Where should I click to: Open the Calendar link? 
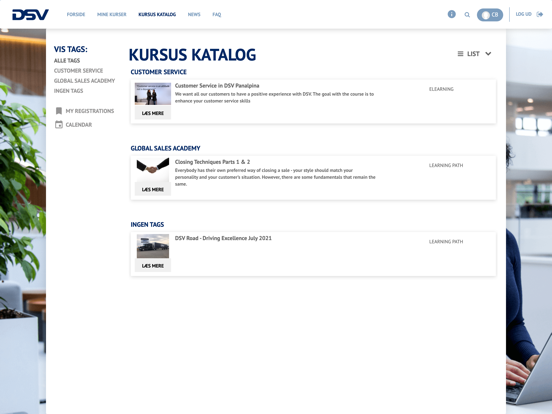pos(79,125)
